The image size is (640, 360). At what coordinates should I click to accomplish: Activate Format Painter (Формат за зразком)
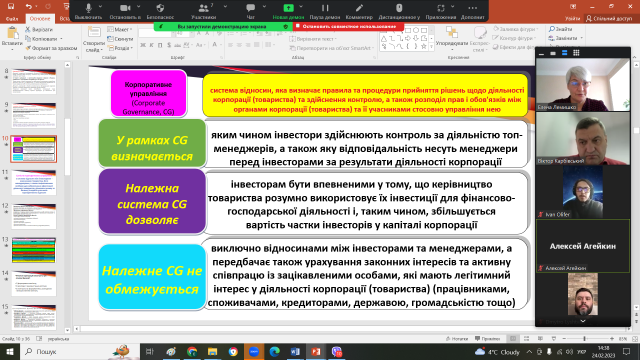tap(51, 48)
